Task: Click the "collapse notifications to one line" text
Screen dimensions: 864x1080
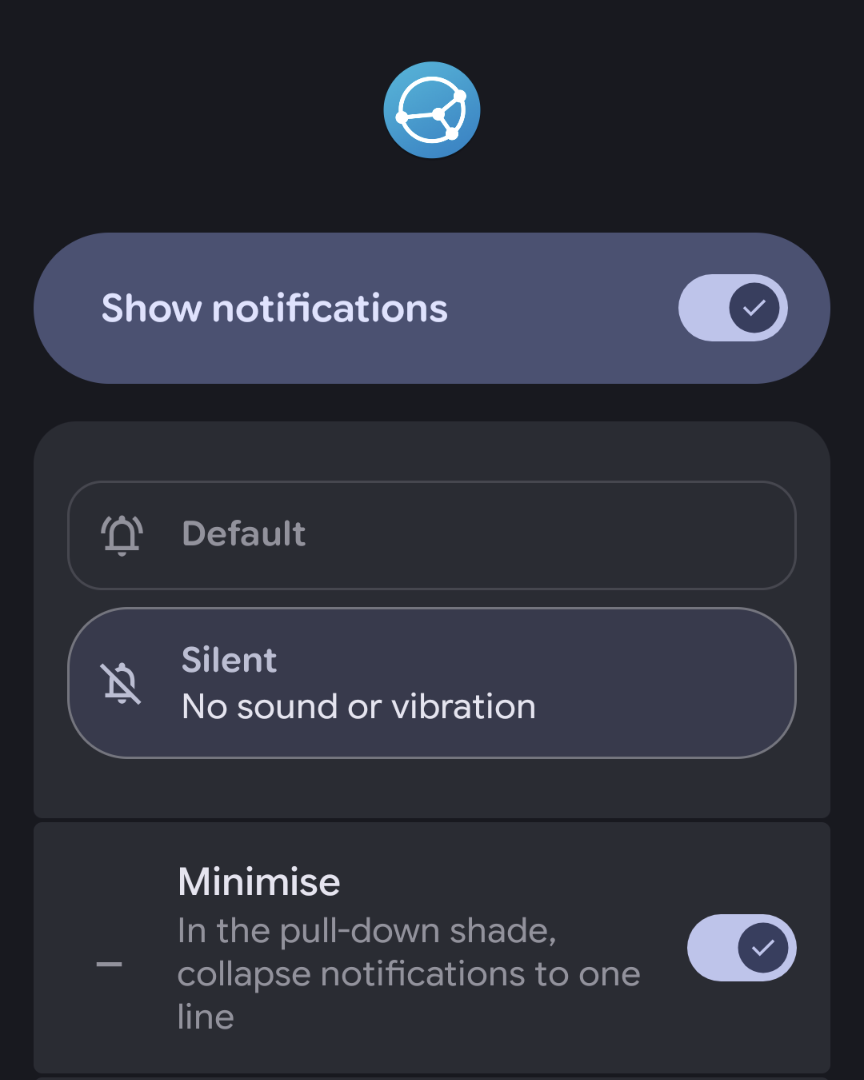Action: point(408,974)
